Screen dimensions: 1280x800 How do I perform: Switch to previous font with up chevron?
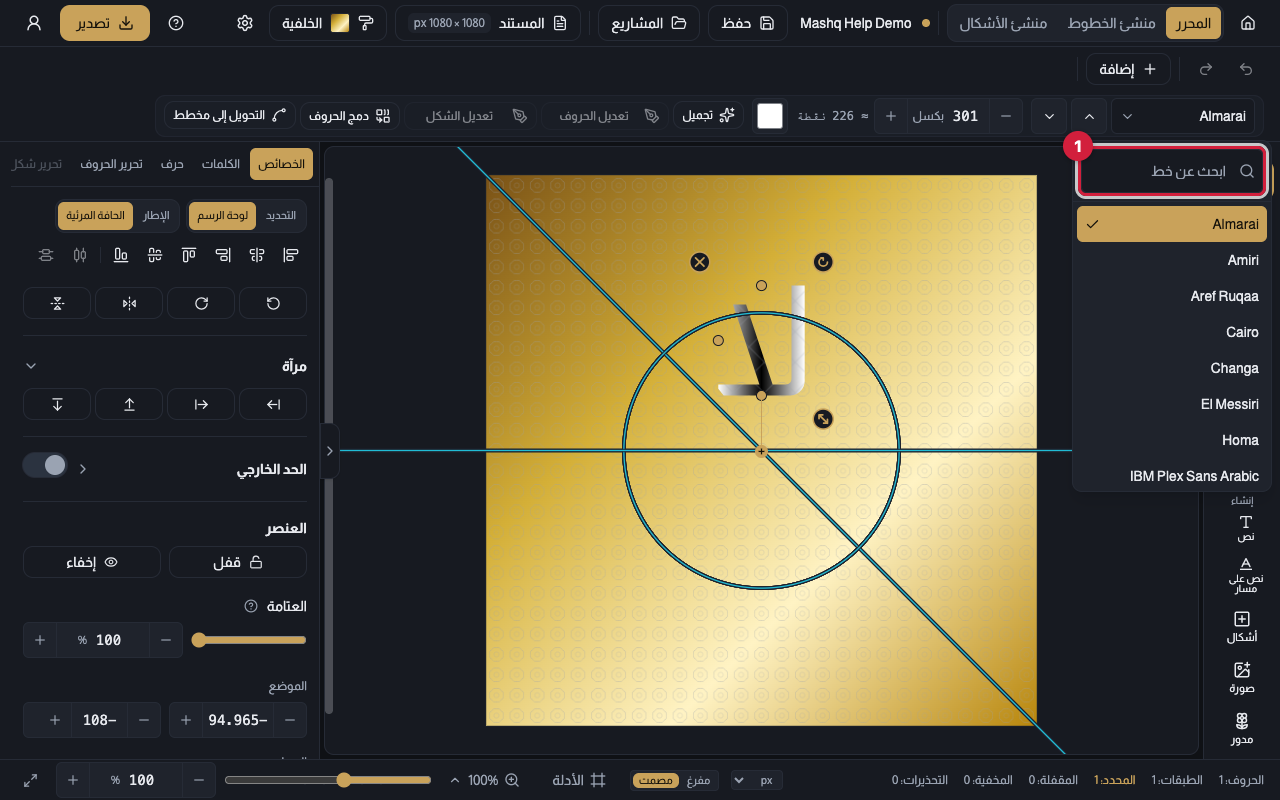(x=1089, y=116)
